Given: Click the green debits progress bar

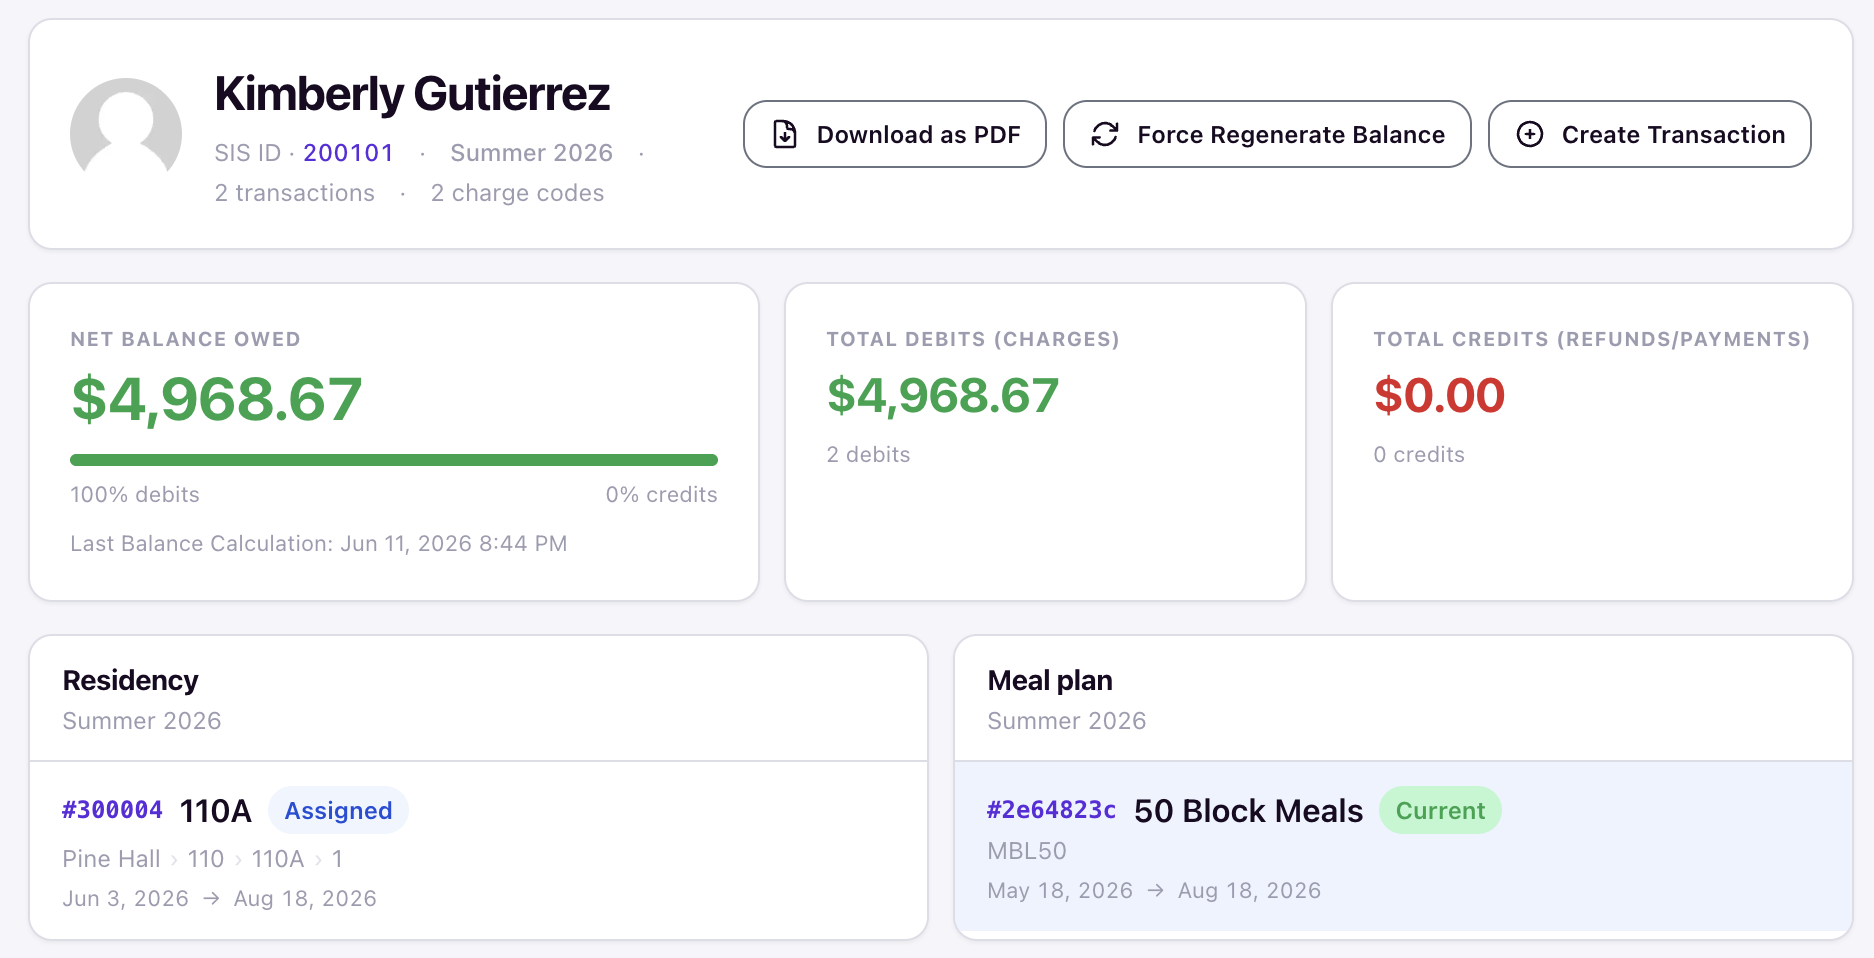Looking at the screenshot, I should click(x=394, y=460).
